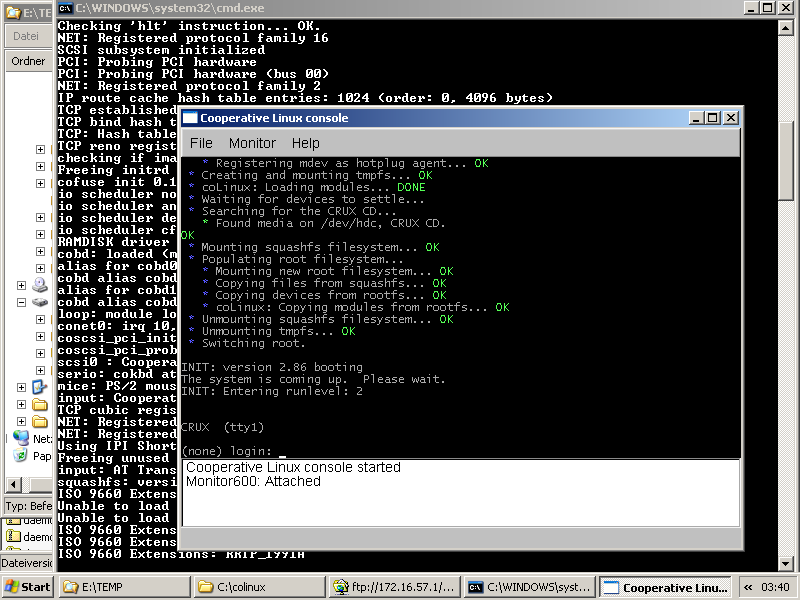The height and width of the screenshot is (600, 800).
Task: Open the Monitor menu in Cooperative Linux console
Action: [x=252, y=143]
